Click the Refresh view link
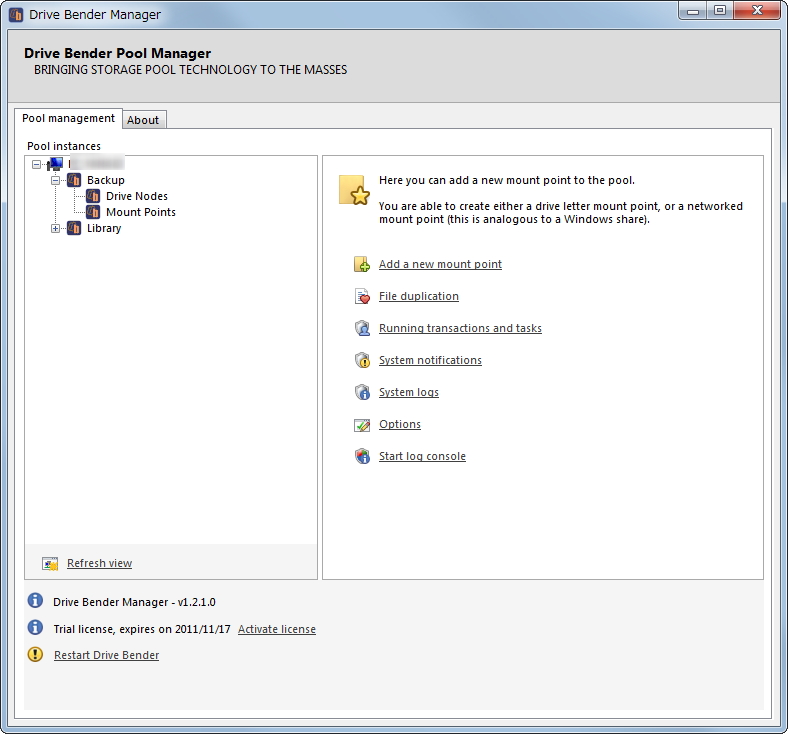This screenshot has width=788, height=734. coord(100,563)
